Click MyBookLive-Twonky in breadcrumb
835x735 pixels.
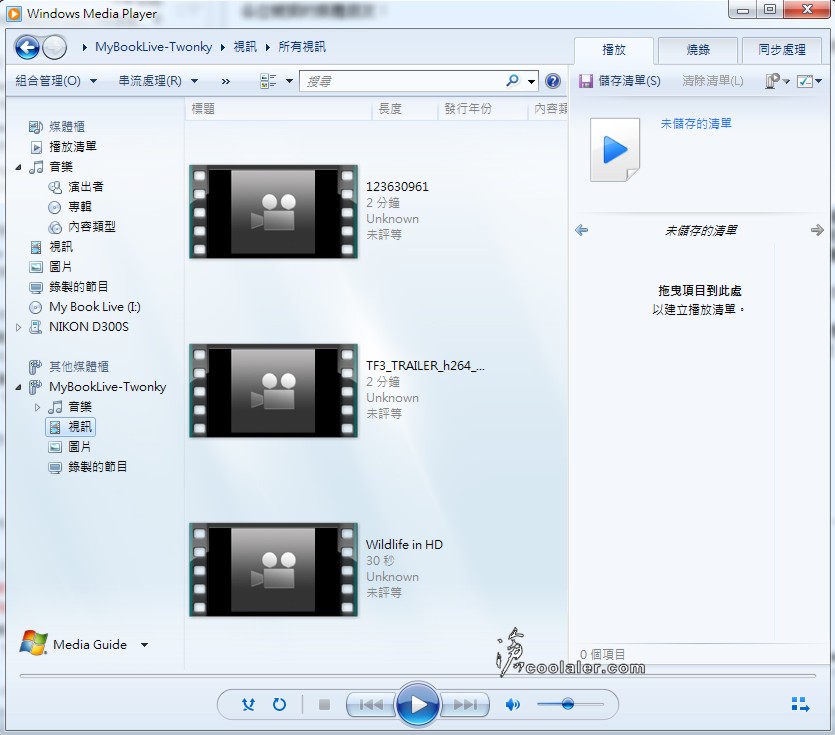[153, 47]
